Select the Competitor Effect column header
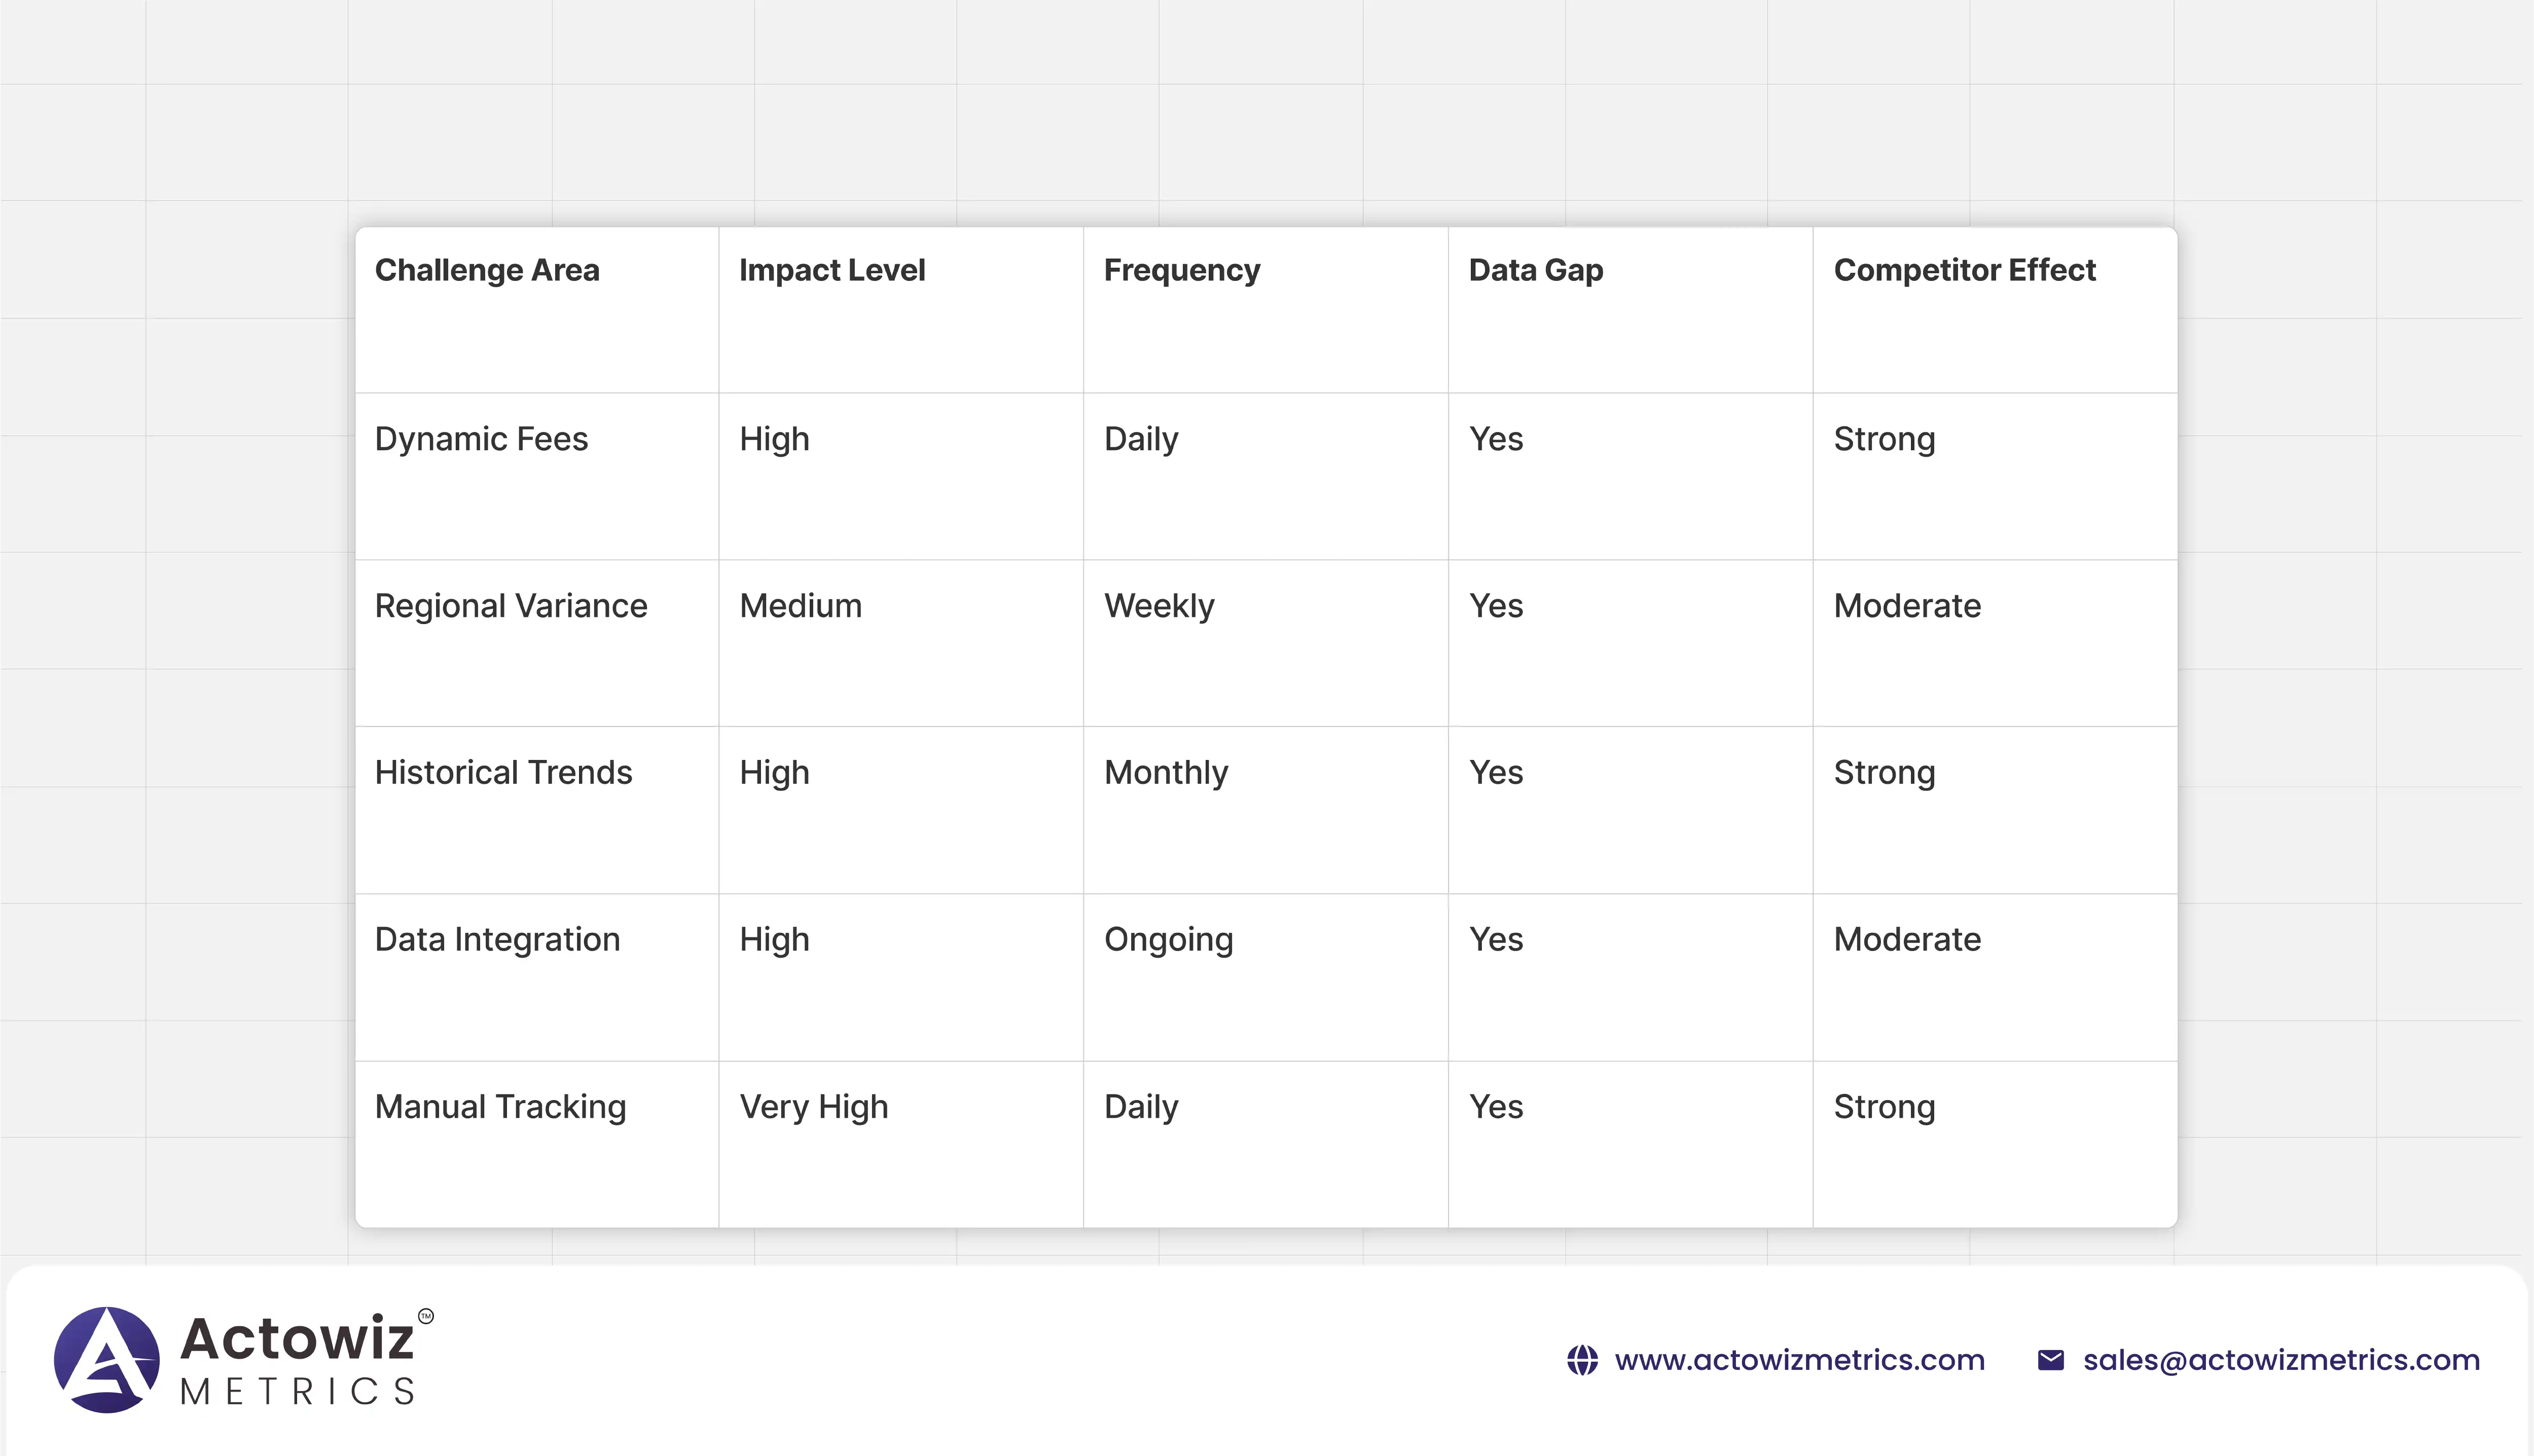The width and height of the screenshot is (2534, 1456). (1964, 270)
